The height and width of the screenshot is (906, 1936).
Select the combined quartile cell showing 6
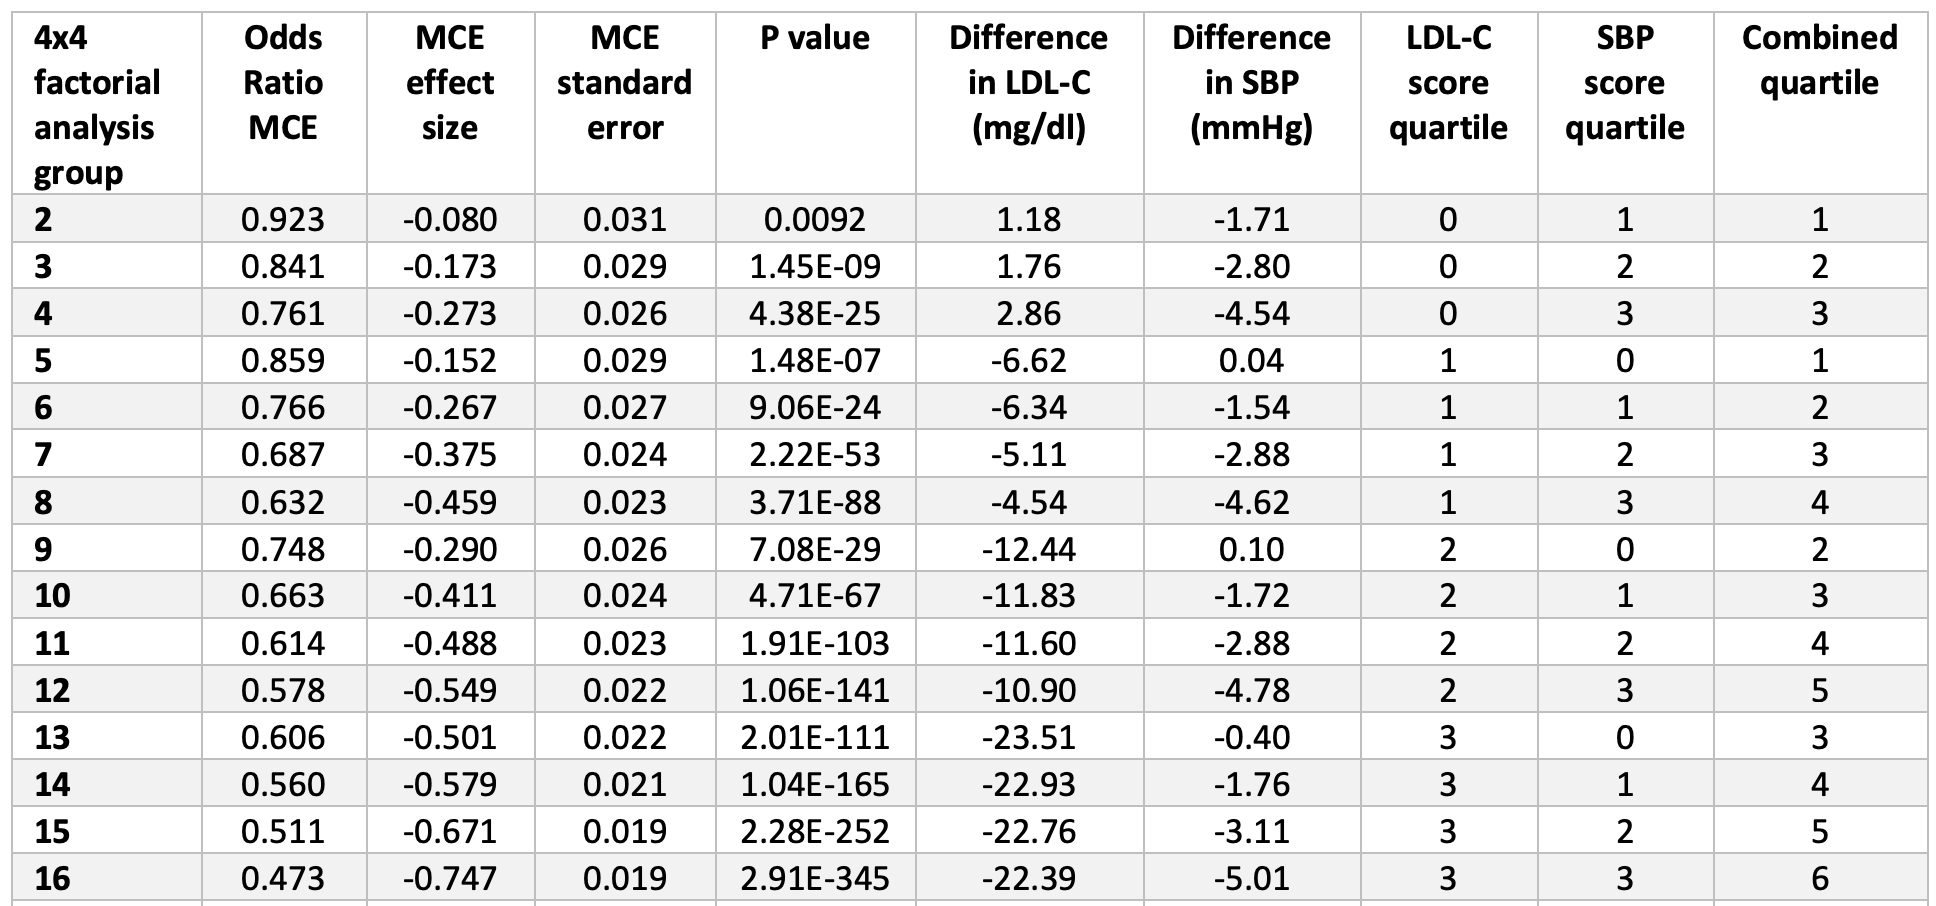[x=1819, y=878]
